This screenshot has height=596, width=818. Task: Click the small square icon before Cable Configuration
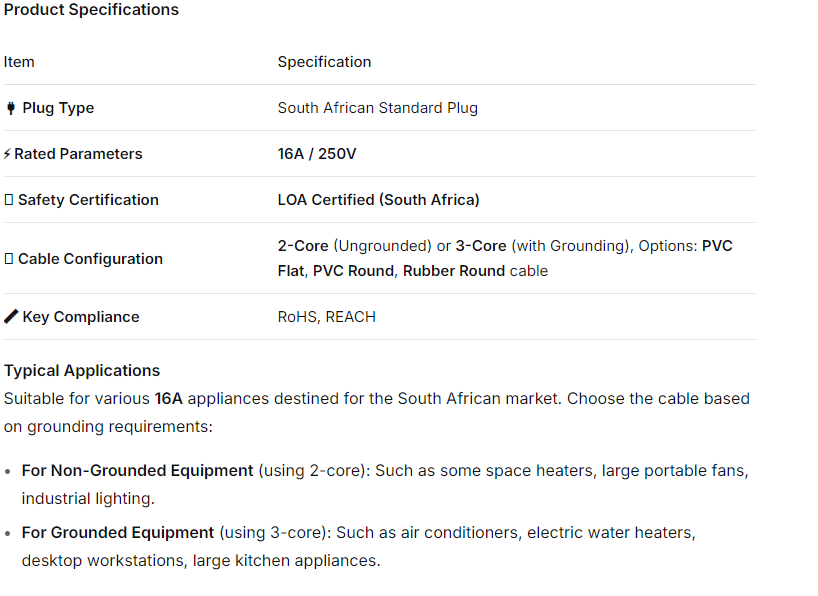pyautogui.click(x=8, y=259)
